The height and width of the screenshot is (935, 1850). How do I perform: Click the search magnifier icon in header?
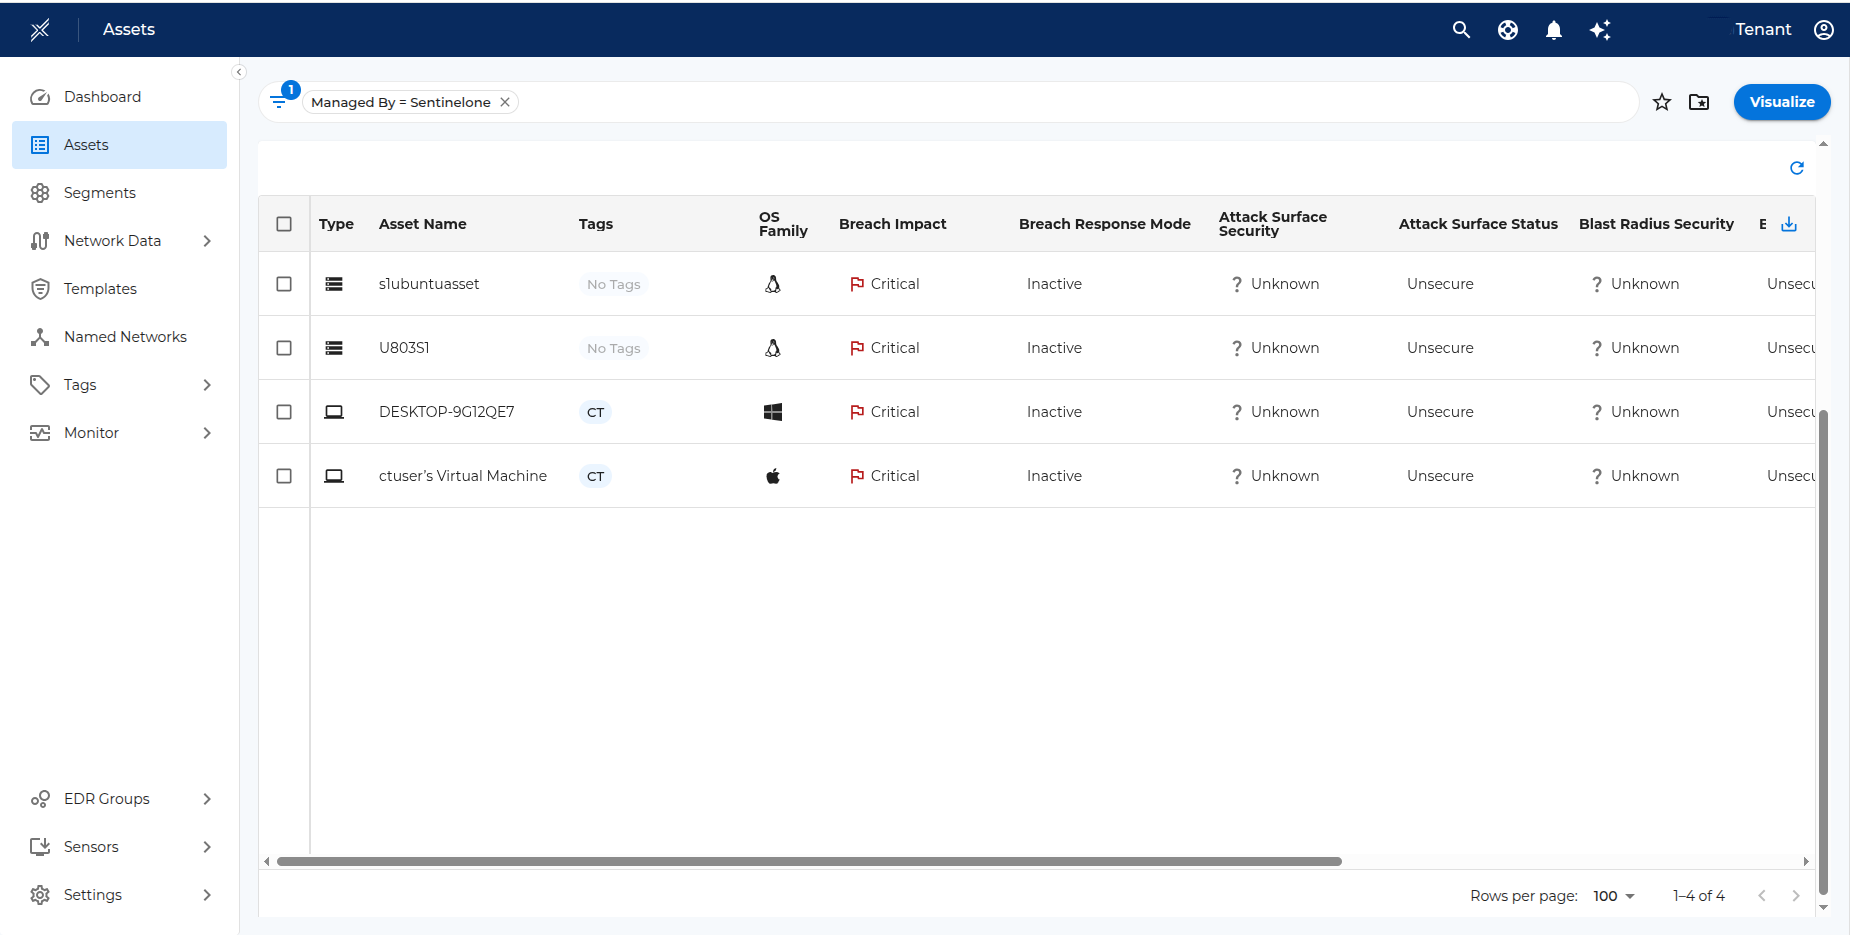(1461, 30)
